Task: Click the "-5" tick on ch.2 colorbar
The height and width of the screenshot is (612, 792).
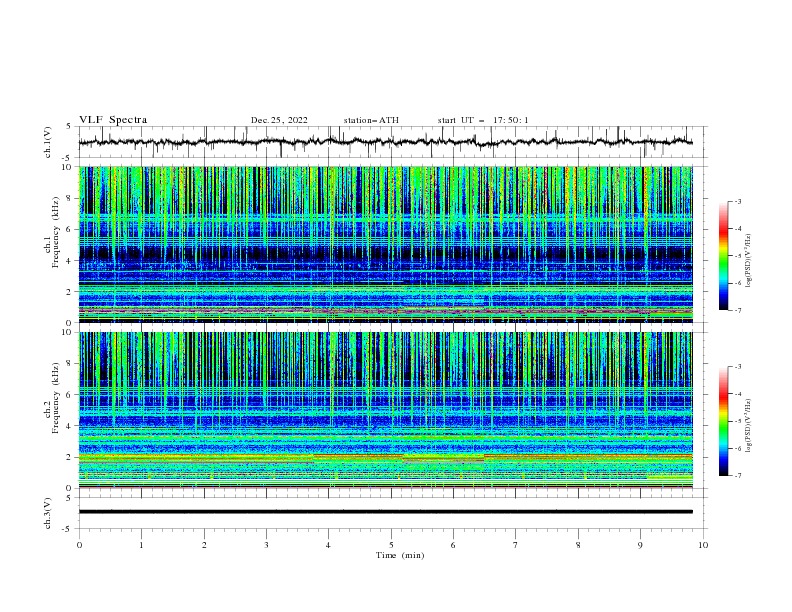Action: [738, 421]
